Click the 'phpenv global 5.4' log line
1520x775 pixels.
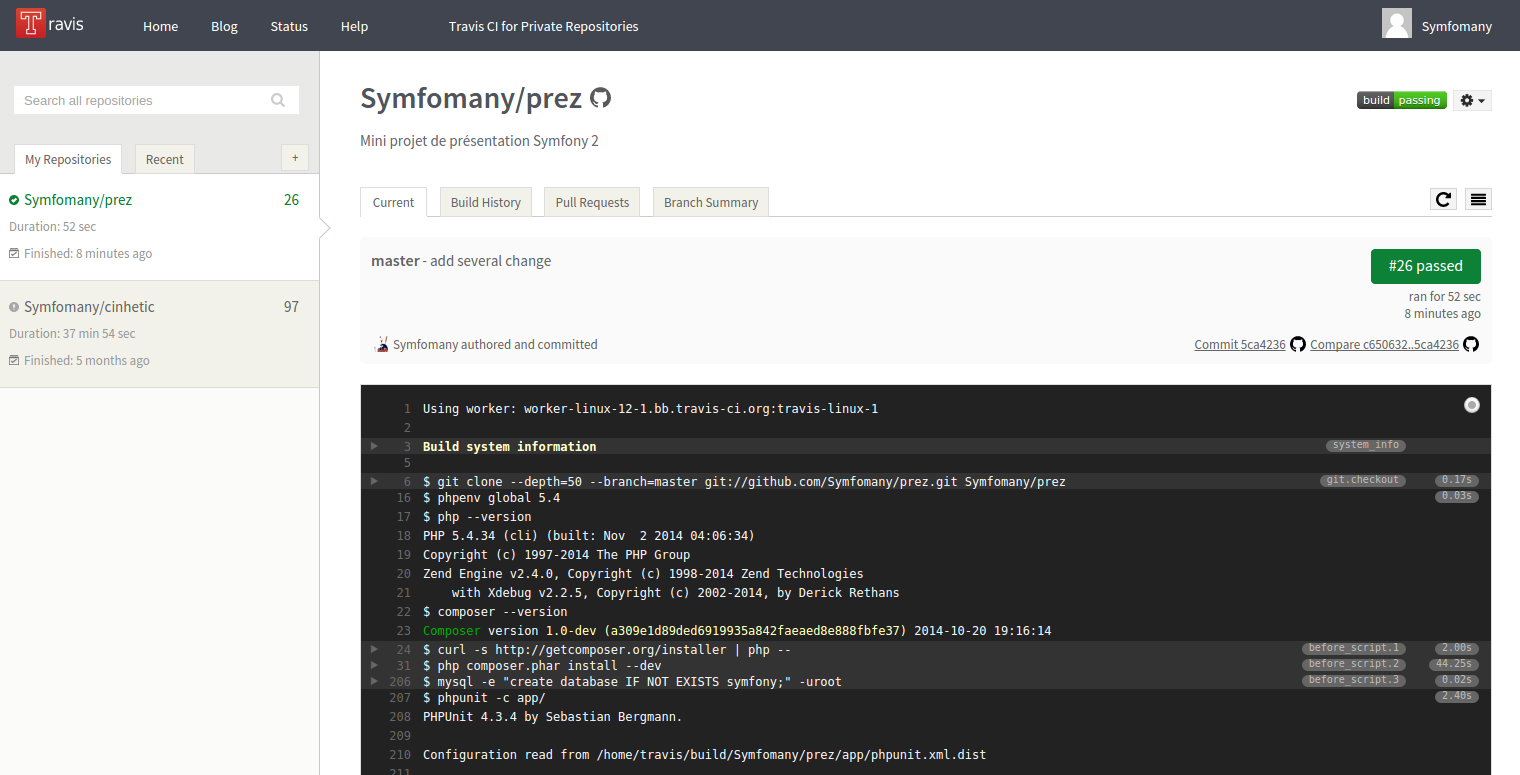[x=491, y=498]
